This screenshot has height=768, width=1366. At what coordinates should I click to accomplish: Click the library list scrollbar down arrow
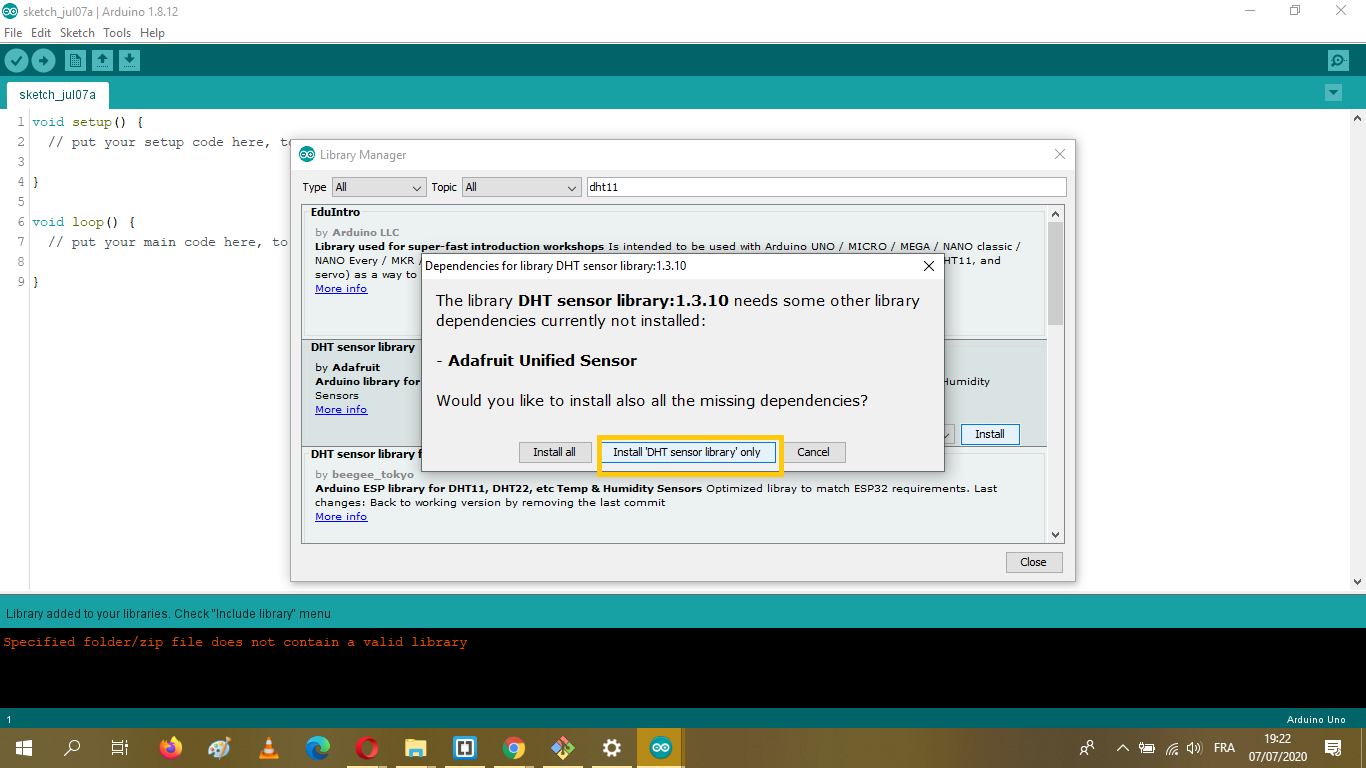1056,536
